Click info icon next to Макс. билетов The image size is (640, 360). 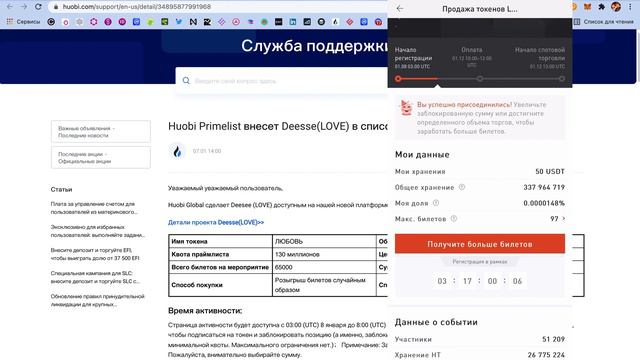[453, 218]
